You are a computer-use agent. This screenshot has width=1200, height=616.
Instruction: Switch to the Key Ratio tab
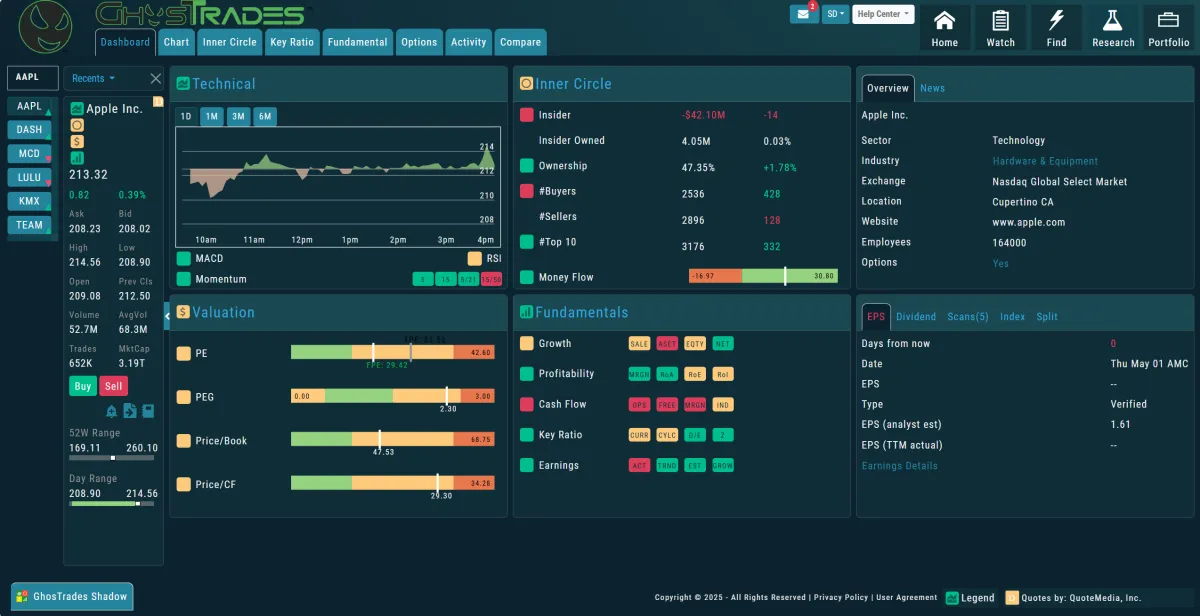[x=292, y=42]
